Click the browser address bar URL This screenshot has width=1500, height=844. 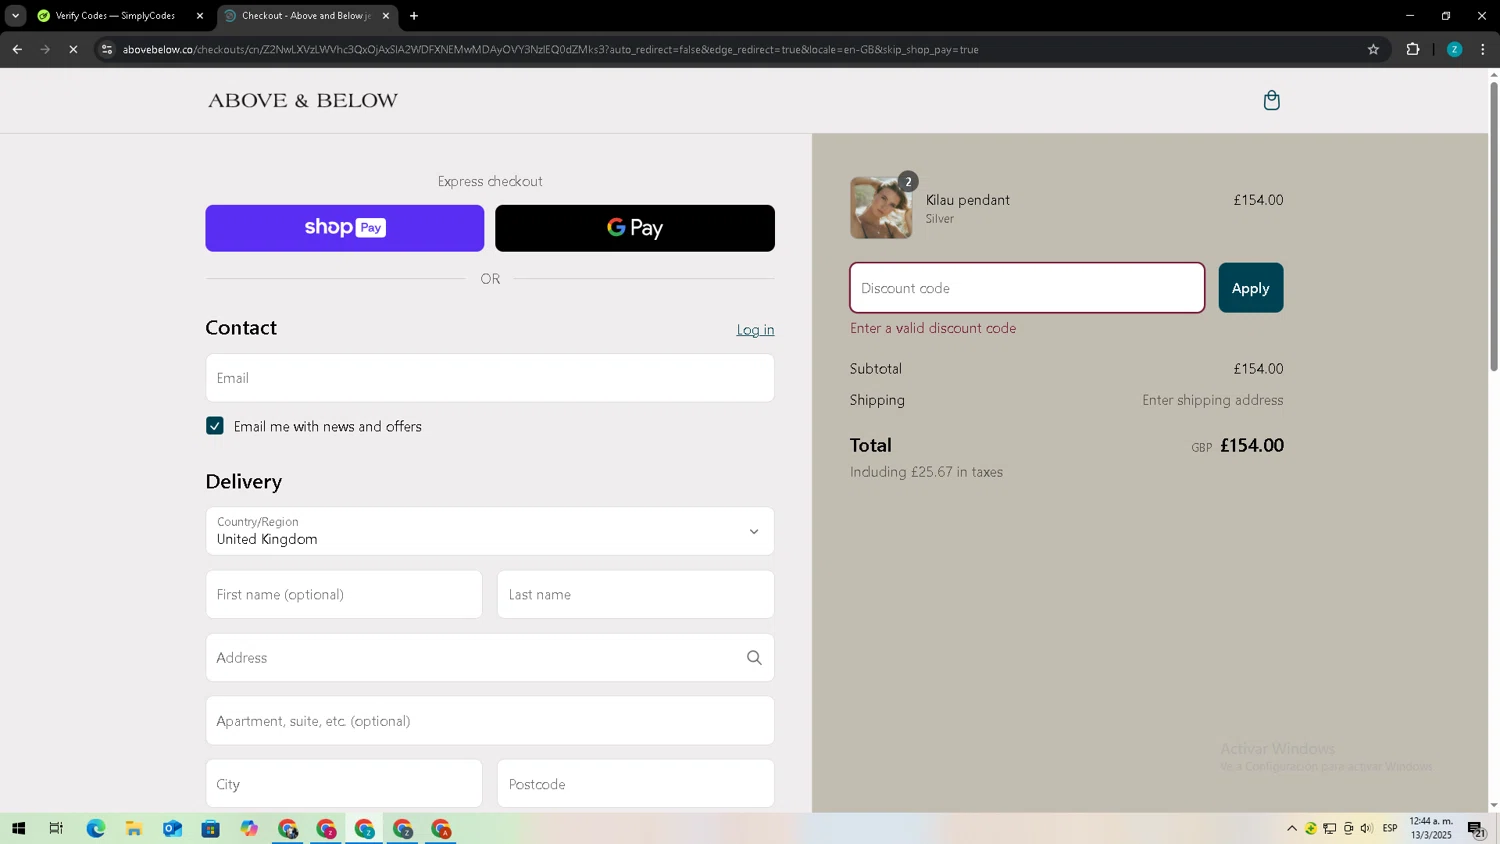coord(550,49)
